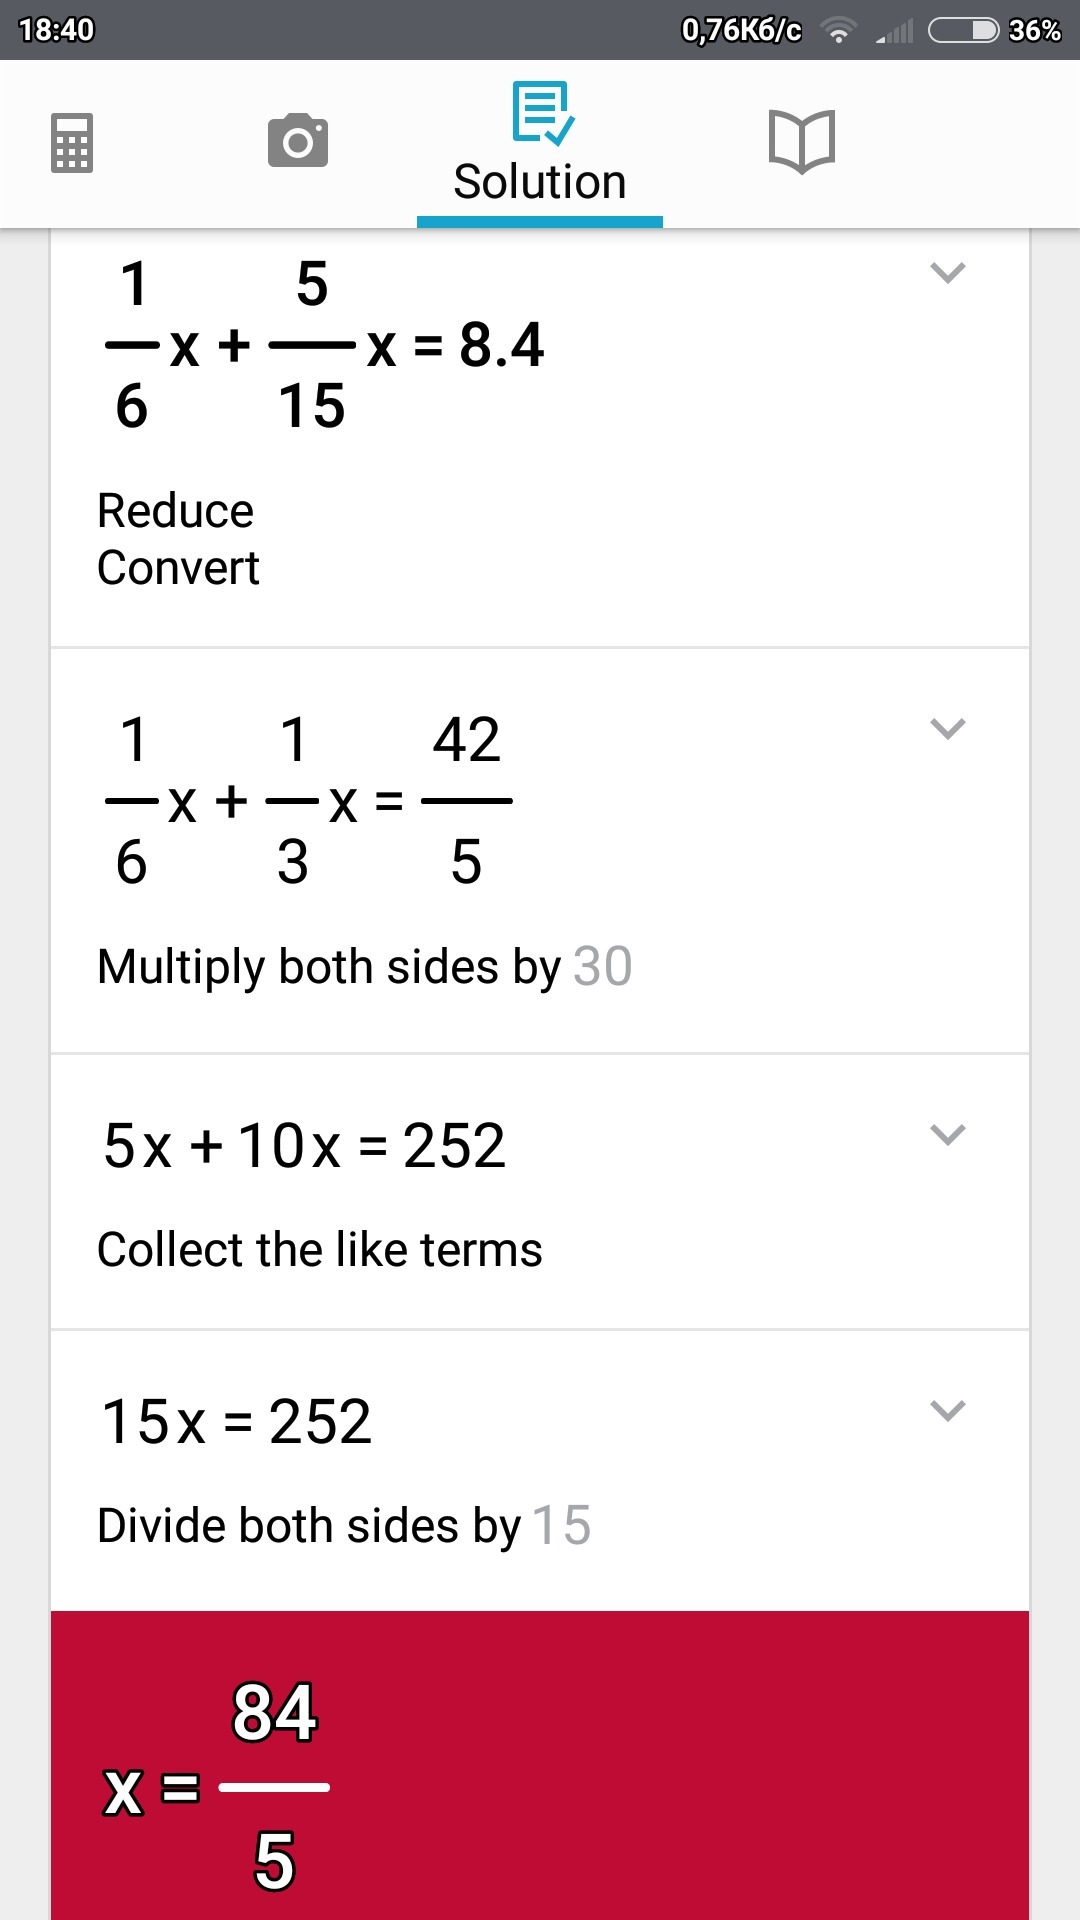Image resolution: width=1080 pixels, height=1920 pixels.
Task: Tap the 'Reduce Convert' step description
Action: pos(178,539)
